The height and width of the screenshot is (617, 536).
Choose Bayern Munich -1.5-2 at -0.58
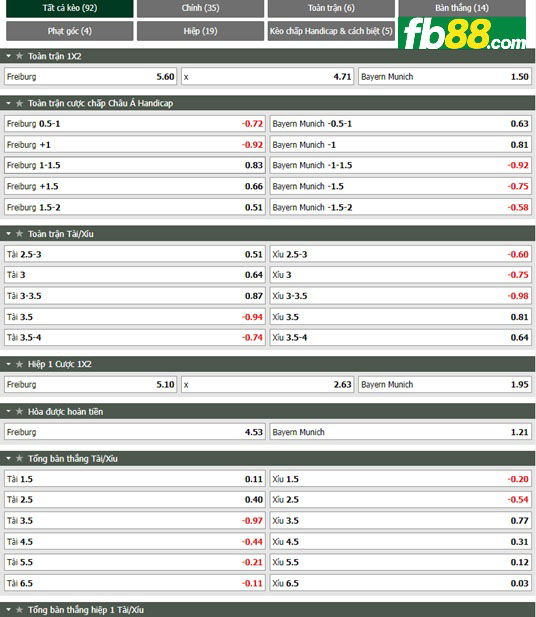401,207
